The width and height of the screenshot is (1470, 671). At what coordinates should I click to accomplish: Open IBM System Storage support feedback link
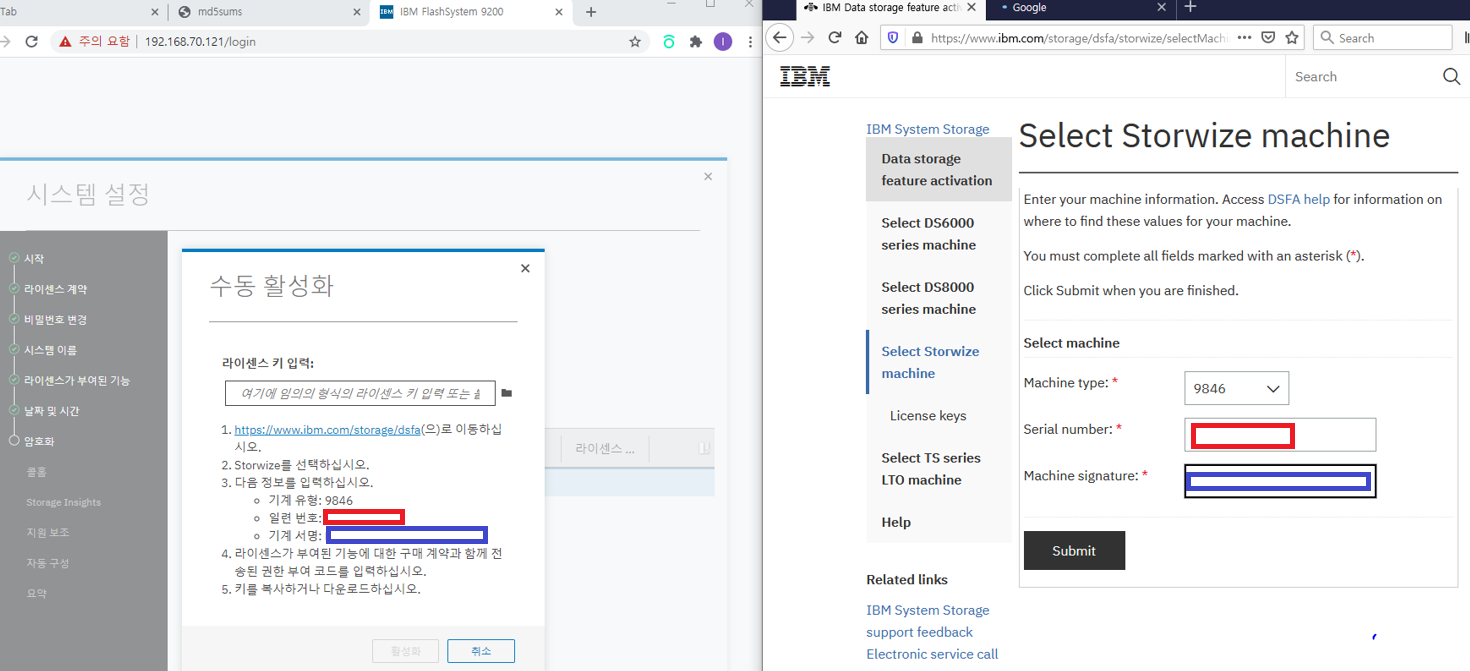point(928,621)
